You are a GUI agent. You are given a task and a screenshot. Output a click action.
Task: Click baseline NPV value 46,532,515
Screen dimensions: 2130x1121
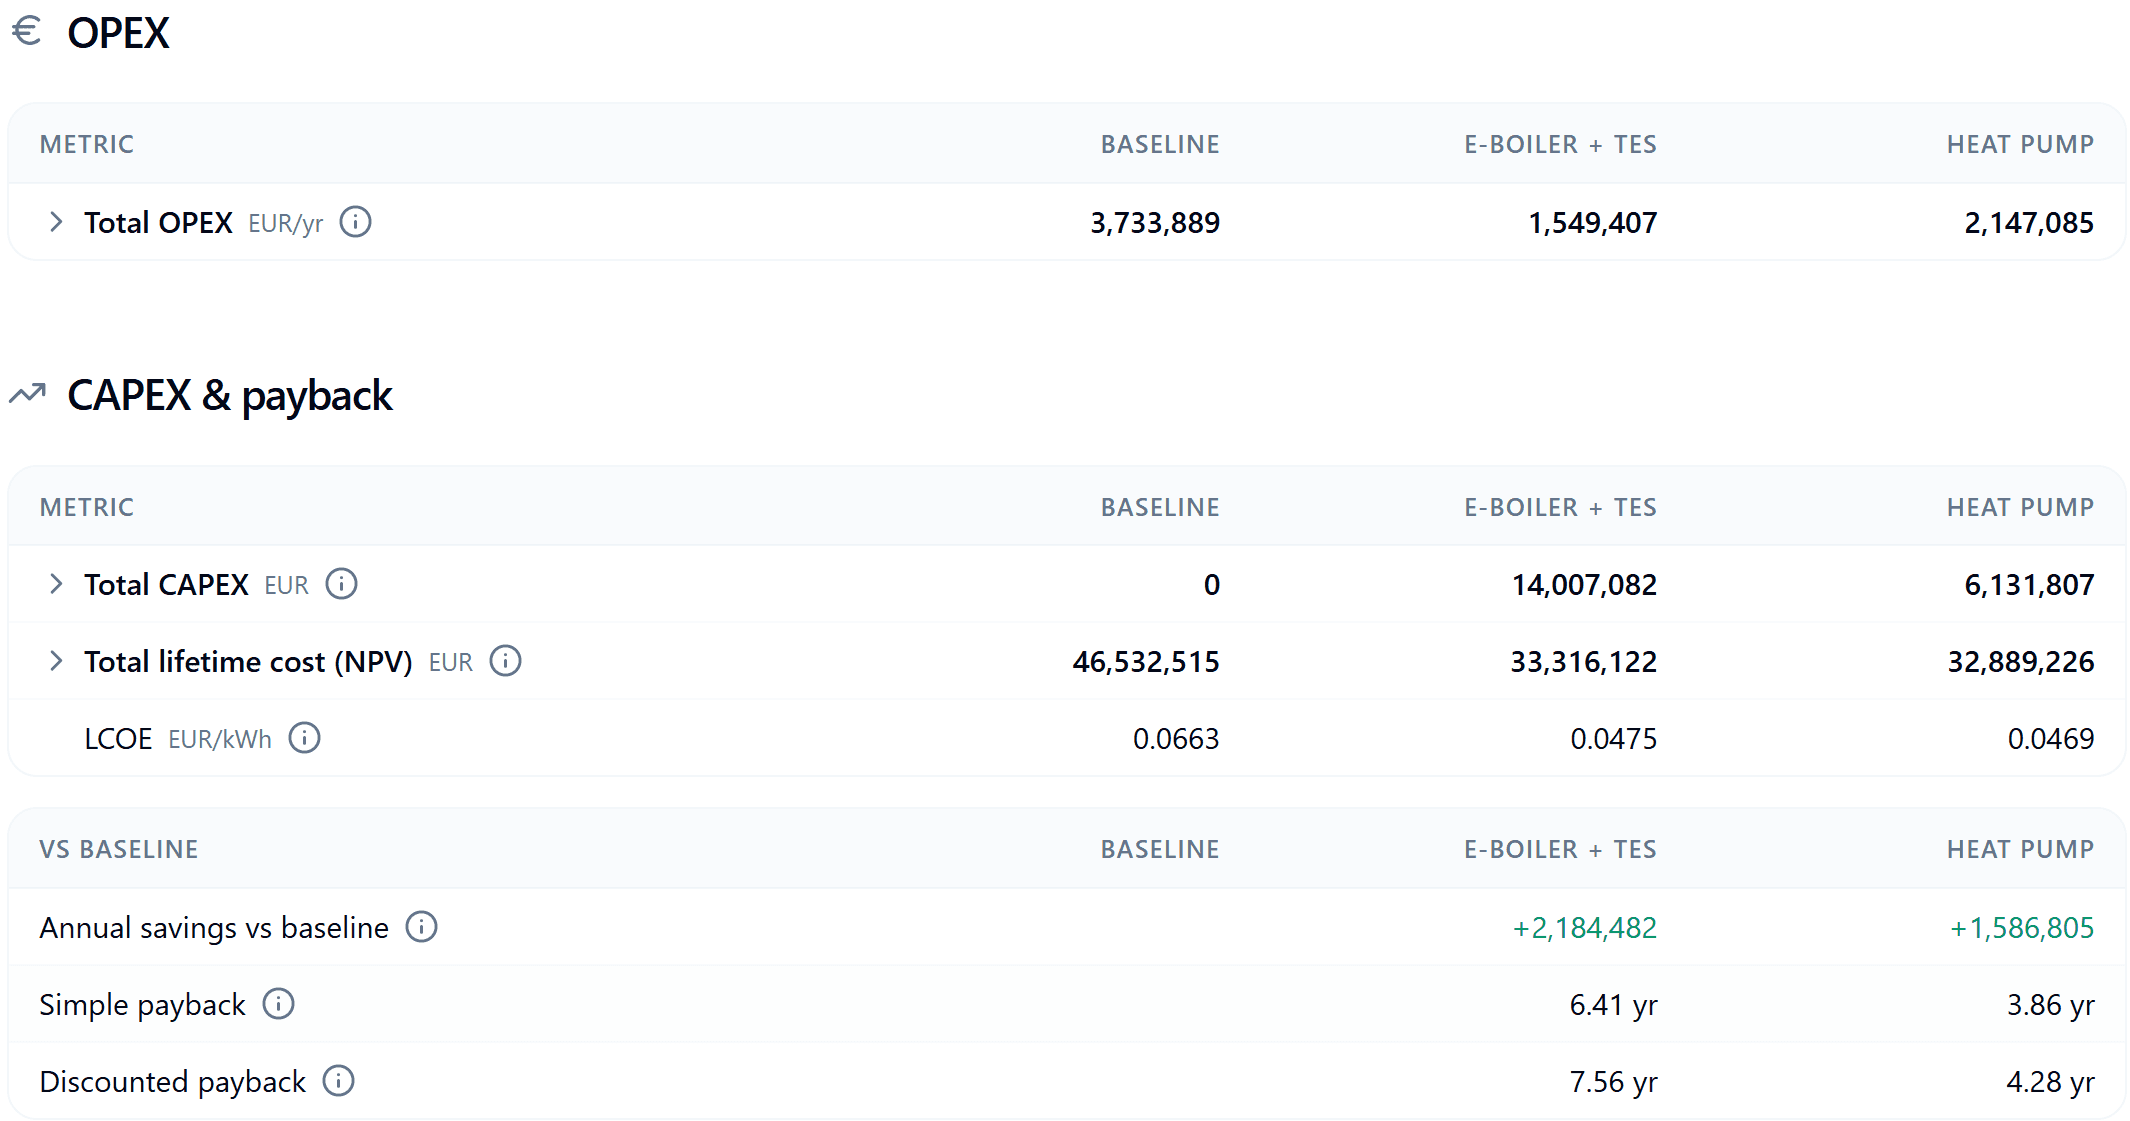tap(1146, 662)
